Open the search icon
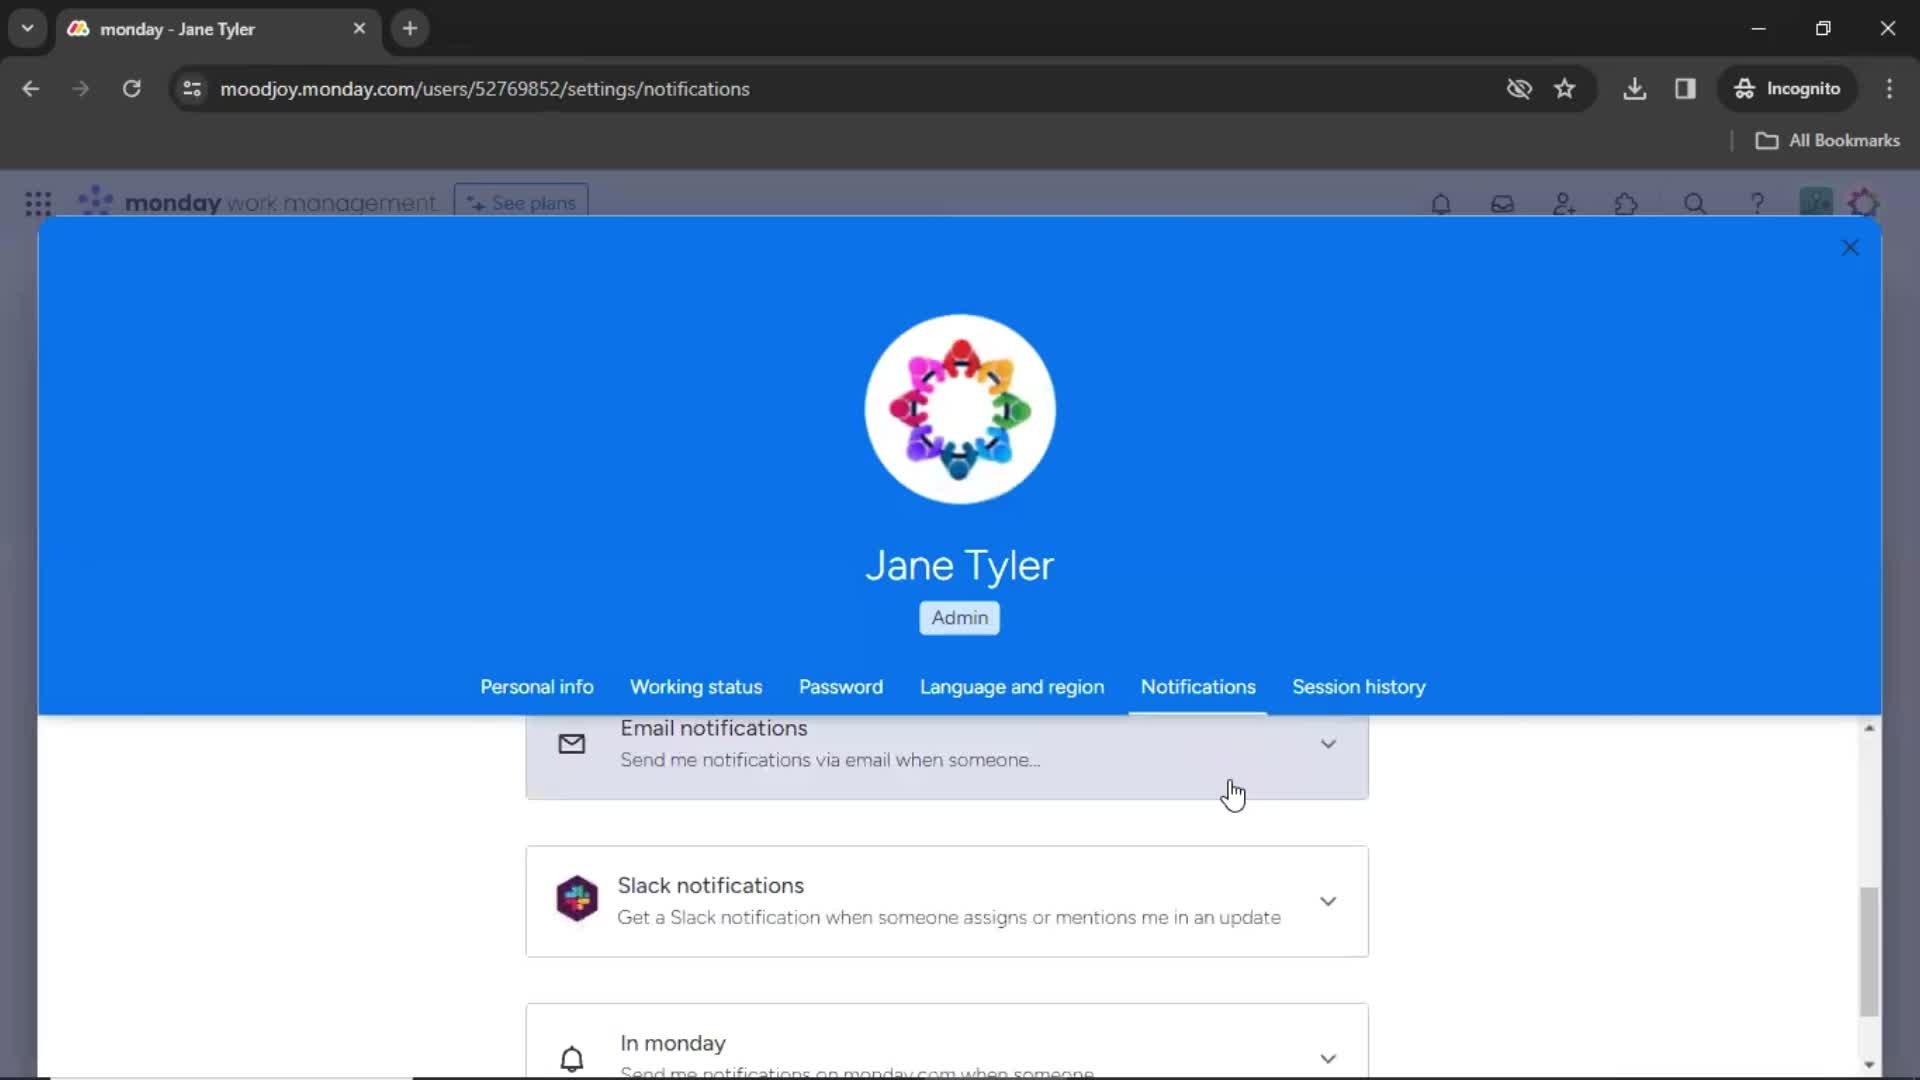This screenshot has height=1080, width=1920. coord(1695,203)
